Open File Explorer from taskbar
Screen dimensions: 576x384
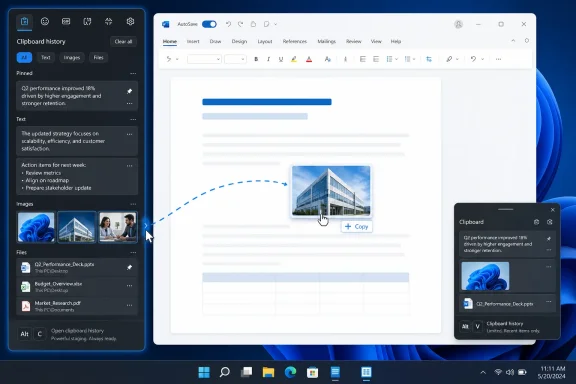tap(268, 372)
